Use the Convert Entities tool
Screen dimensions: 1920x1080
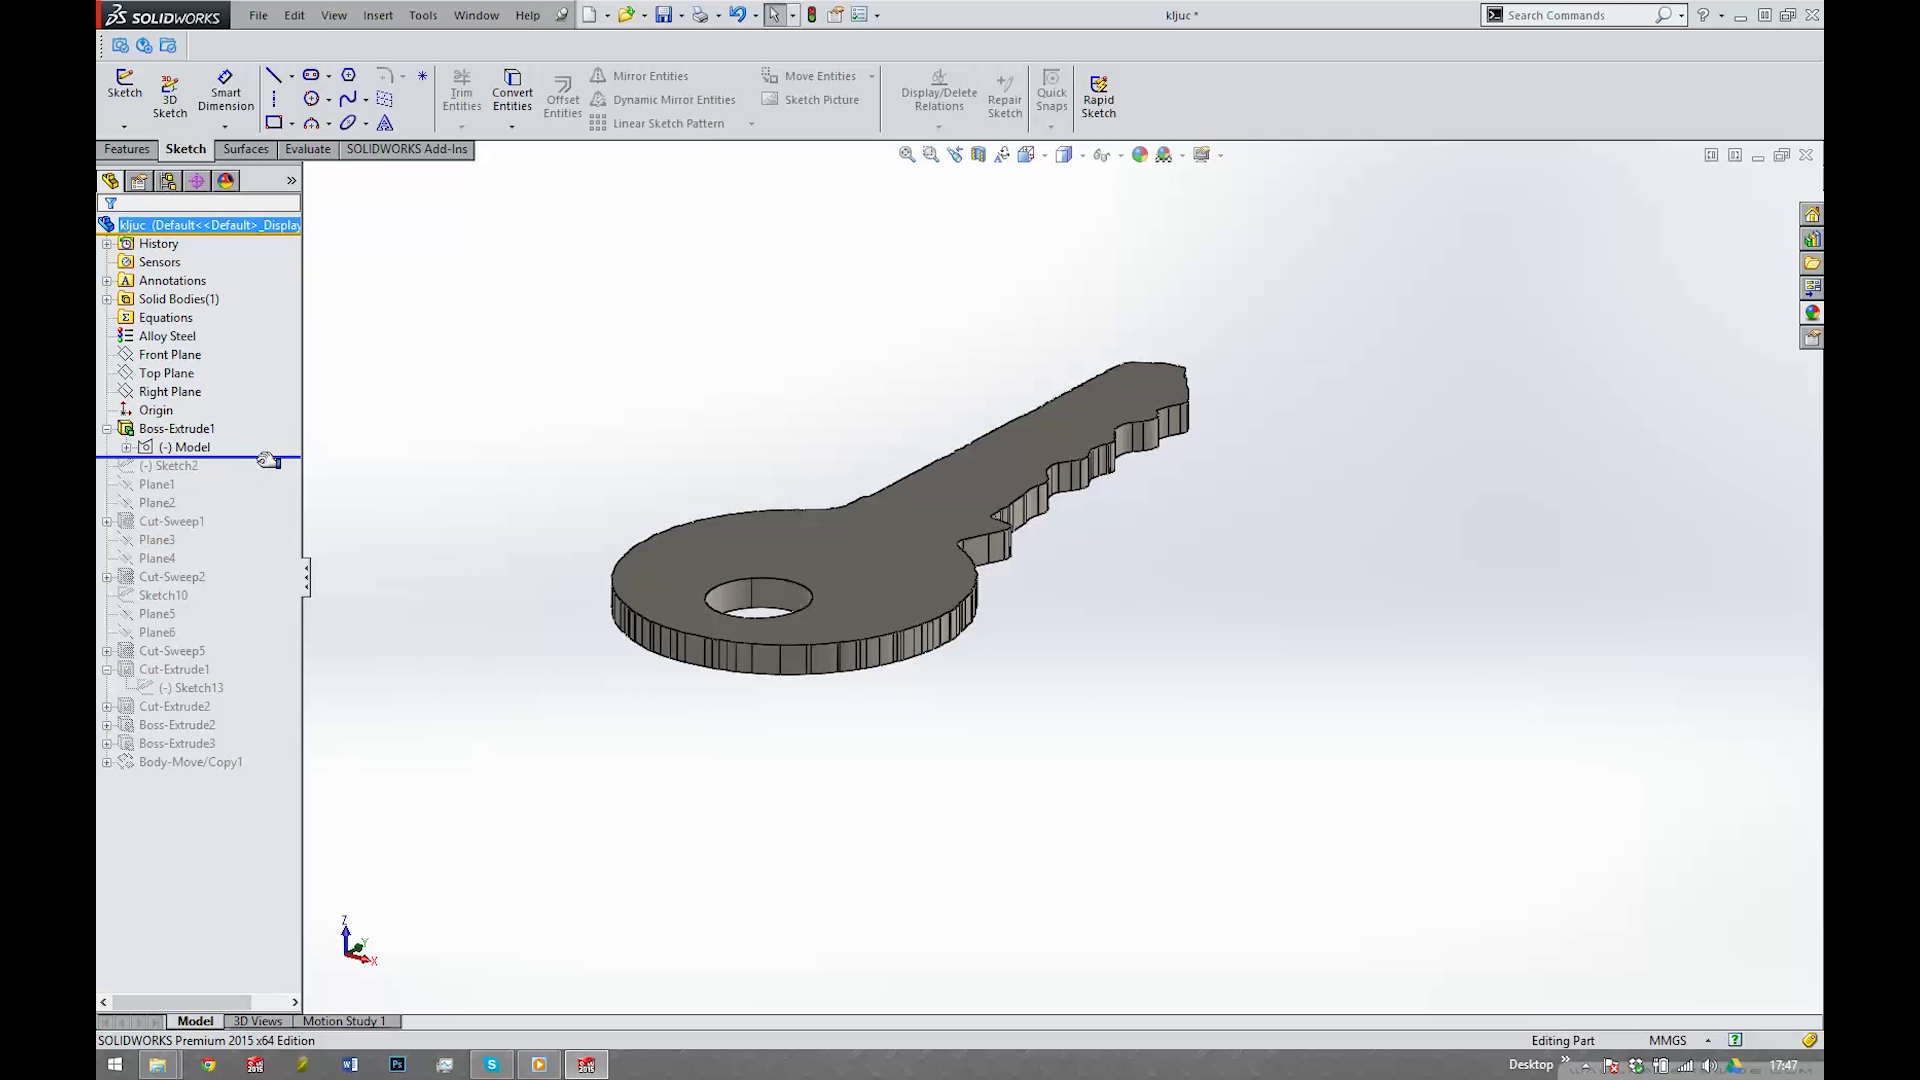512,90
